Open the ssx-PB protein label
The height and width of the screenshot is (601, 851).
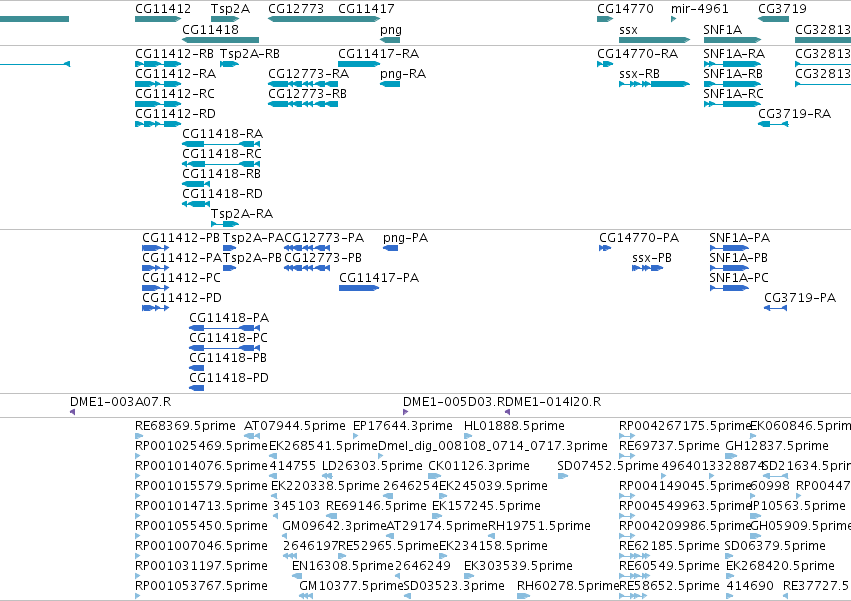pos(652,258)
